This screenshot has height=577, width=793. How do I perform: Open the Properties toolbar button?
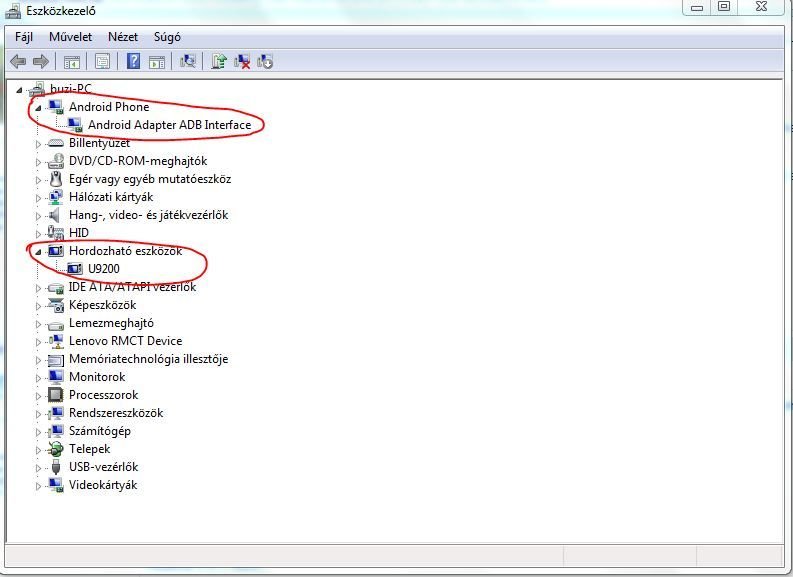coord(102,62)
